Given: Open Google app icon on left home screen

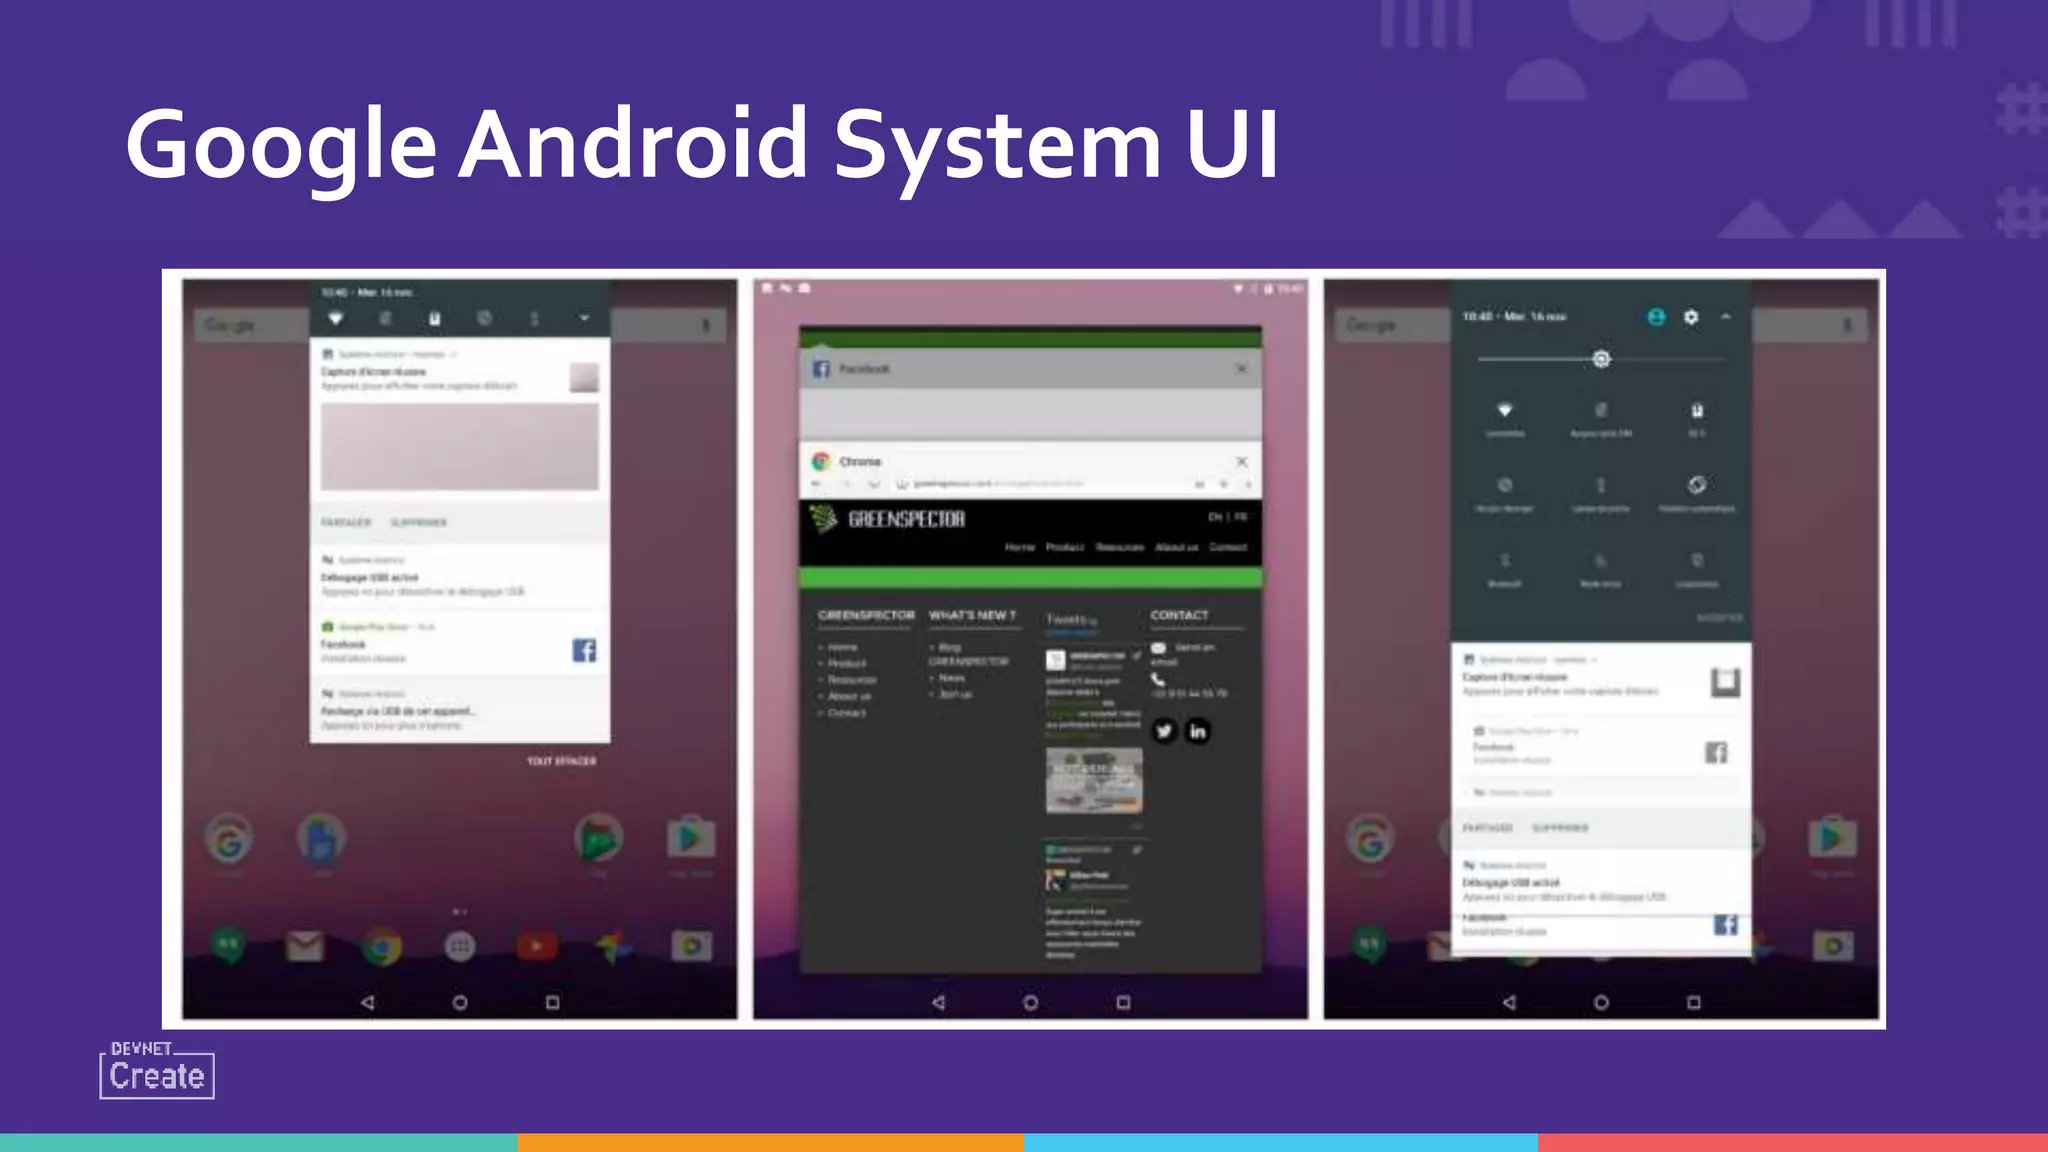Looking at the screenshot, I should click(229, 839).
